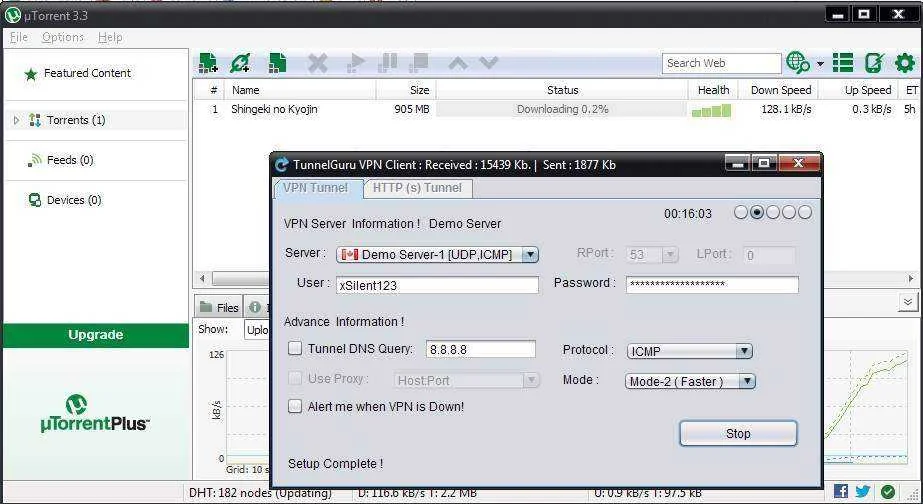This screenshot has height=504, width=923.
Task: Toggle the Use Proxy checkbox
Action: [295, 378]
